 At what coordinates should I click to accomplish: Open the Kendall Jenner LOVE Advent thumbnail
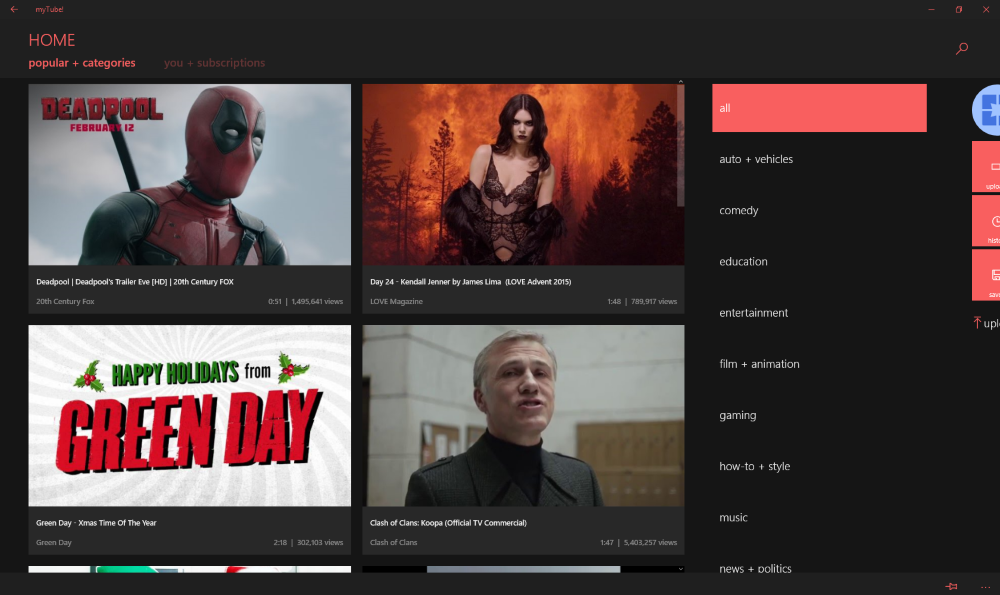tap(523, 174)
